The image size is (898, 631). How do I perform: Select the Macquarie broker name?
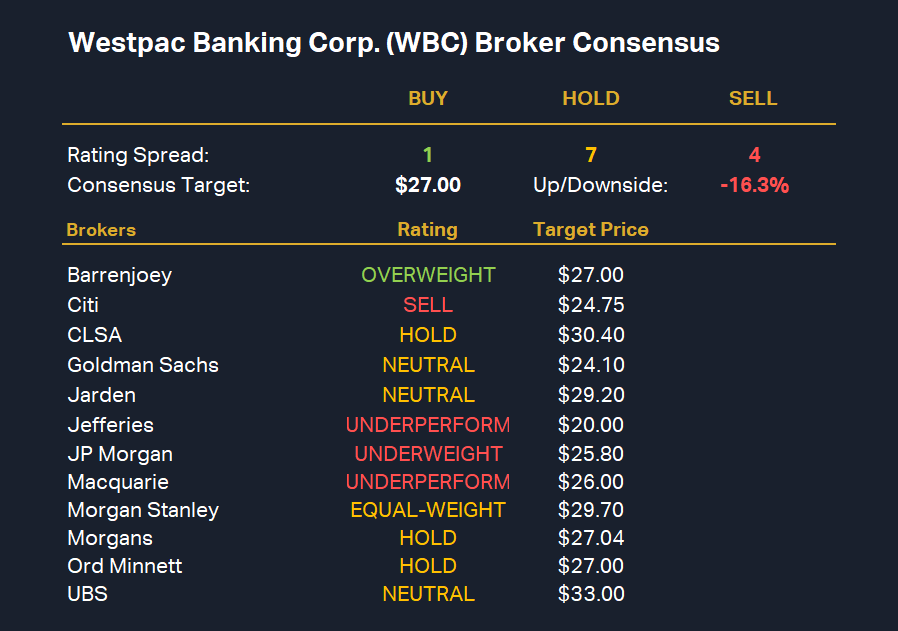(x=118, y=482)
